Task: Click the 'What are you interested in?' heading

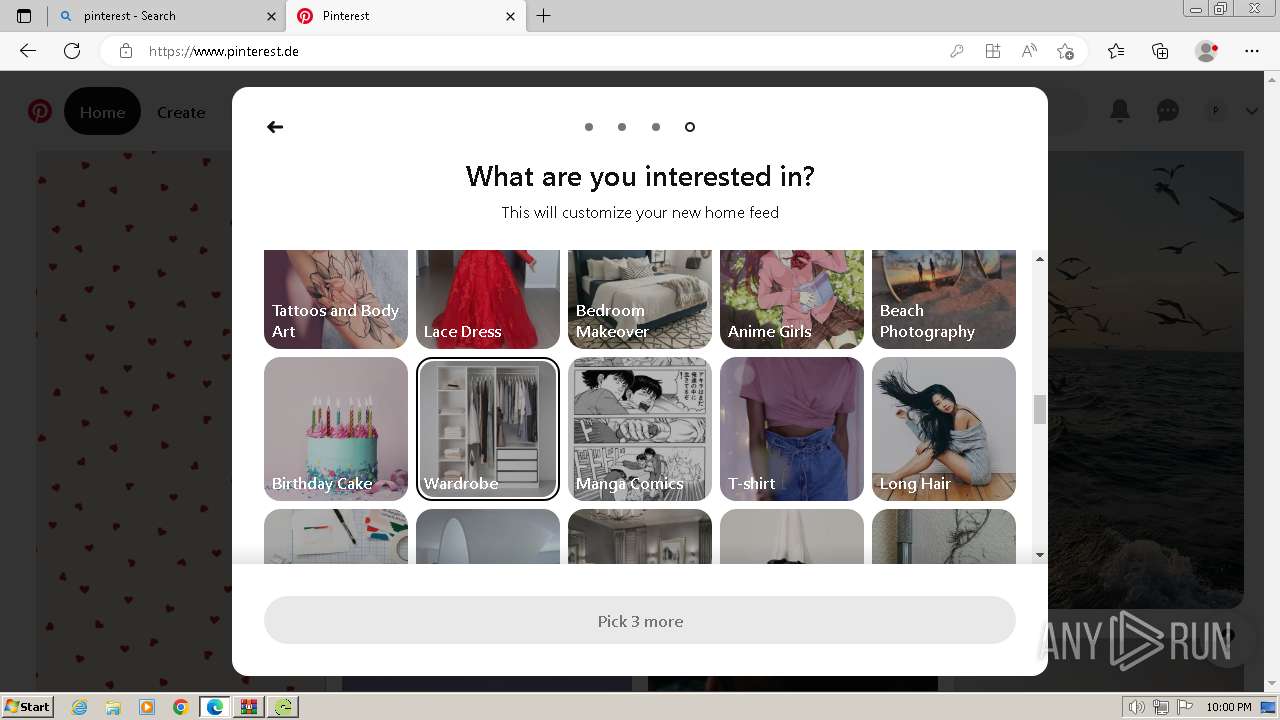Action: [x=640, y=177]
